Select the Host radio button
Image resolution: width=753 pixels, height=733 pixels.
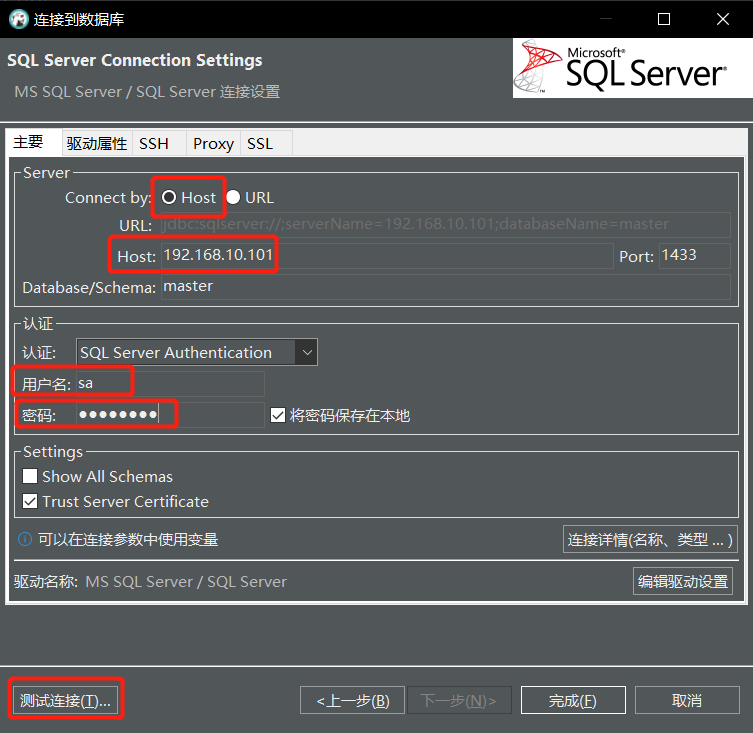pos(169,197)
